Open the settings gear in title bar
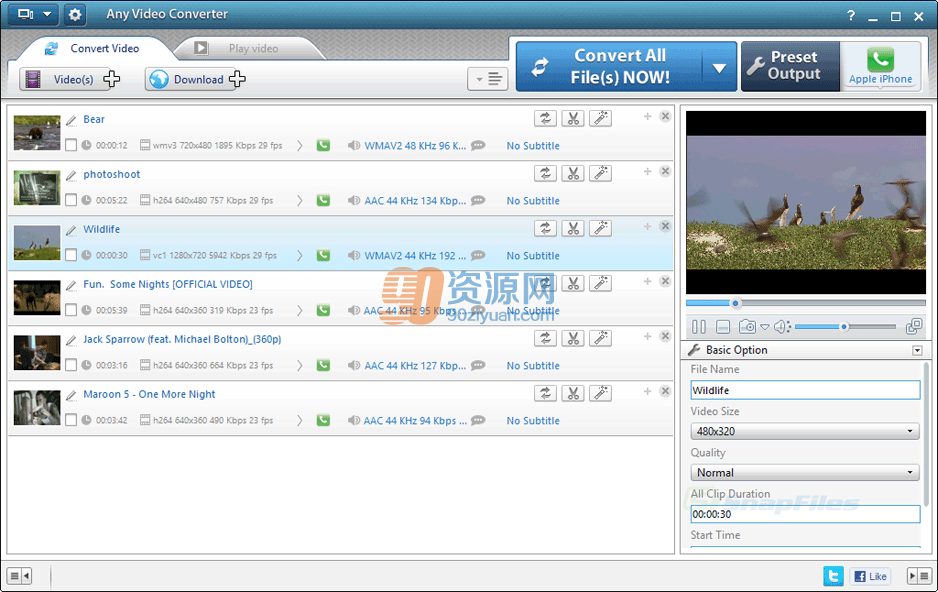 (75, 14)
